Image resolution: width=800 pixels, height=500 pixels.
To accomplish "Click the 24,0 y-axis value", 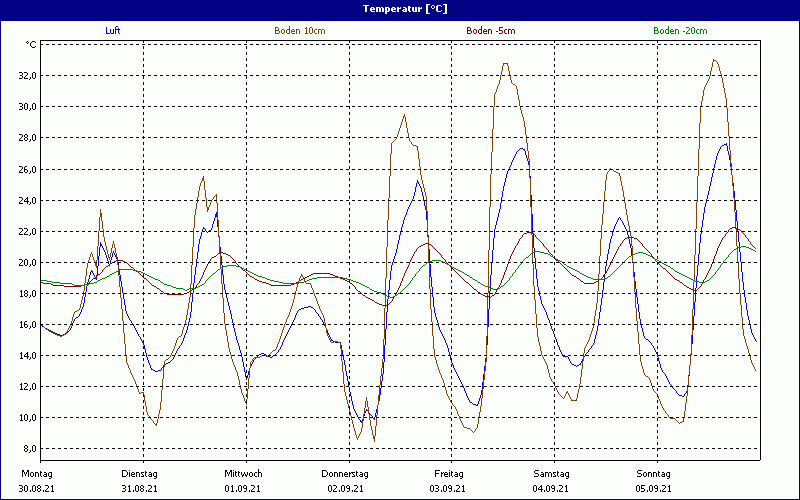I will [x=26, y=201].
